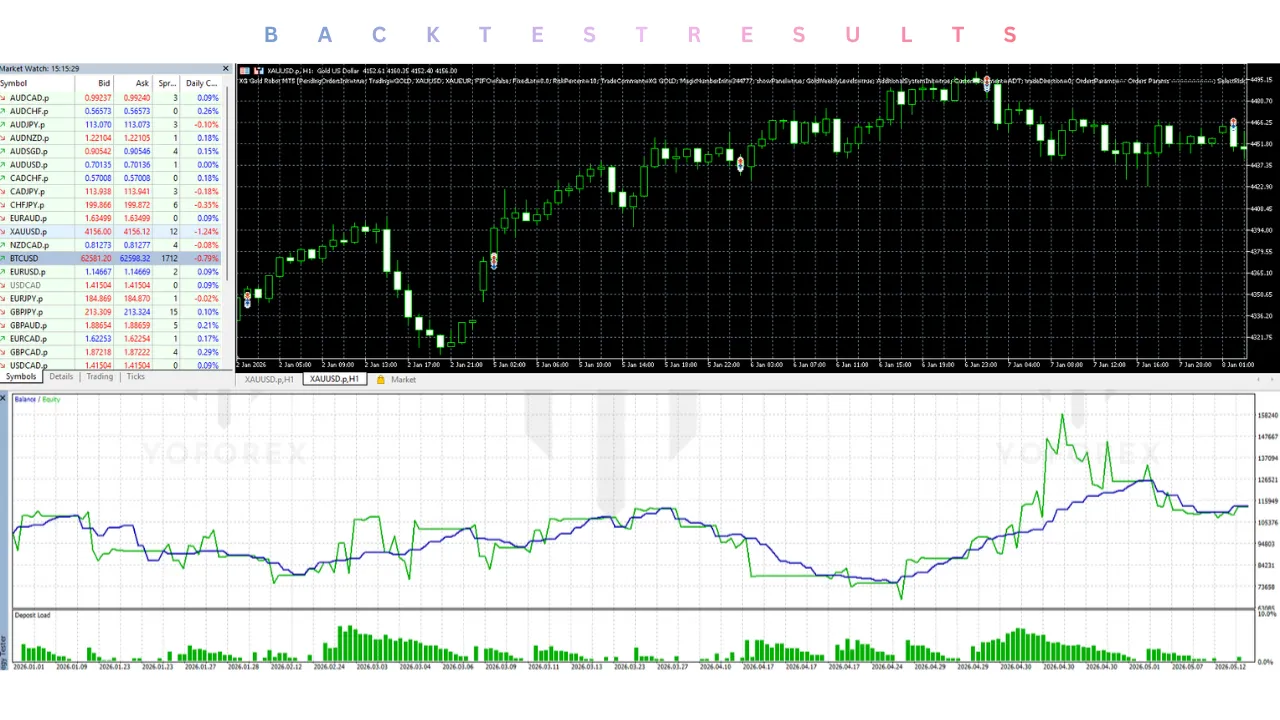Switch to the inactive XAUUSD.p,H1 chart tab
This screenshot has width=1280, height=720.
[x=269, y=380]
